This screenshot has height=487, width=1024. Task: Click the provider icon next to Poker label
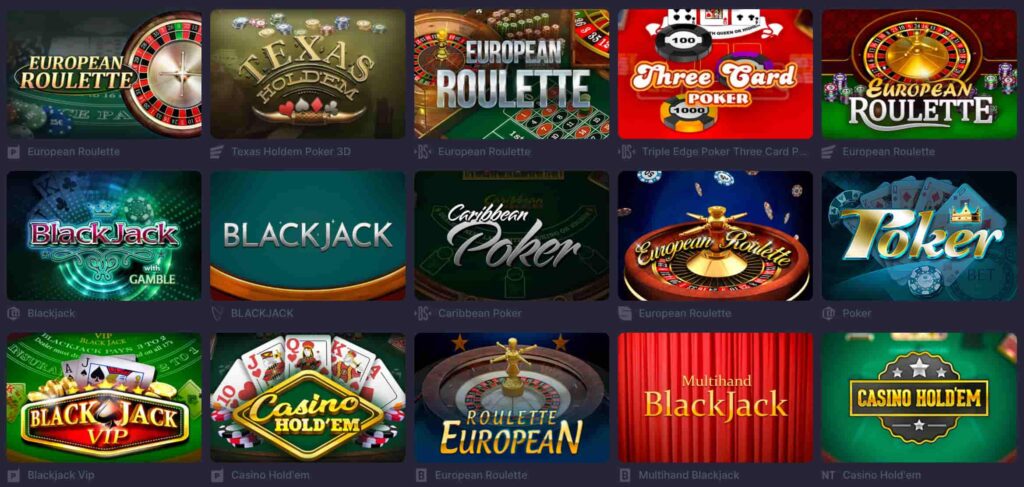829,313
